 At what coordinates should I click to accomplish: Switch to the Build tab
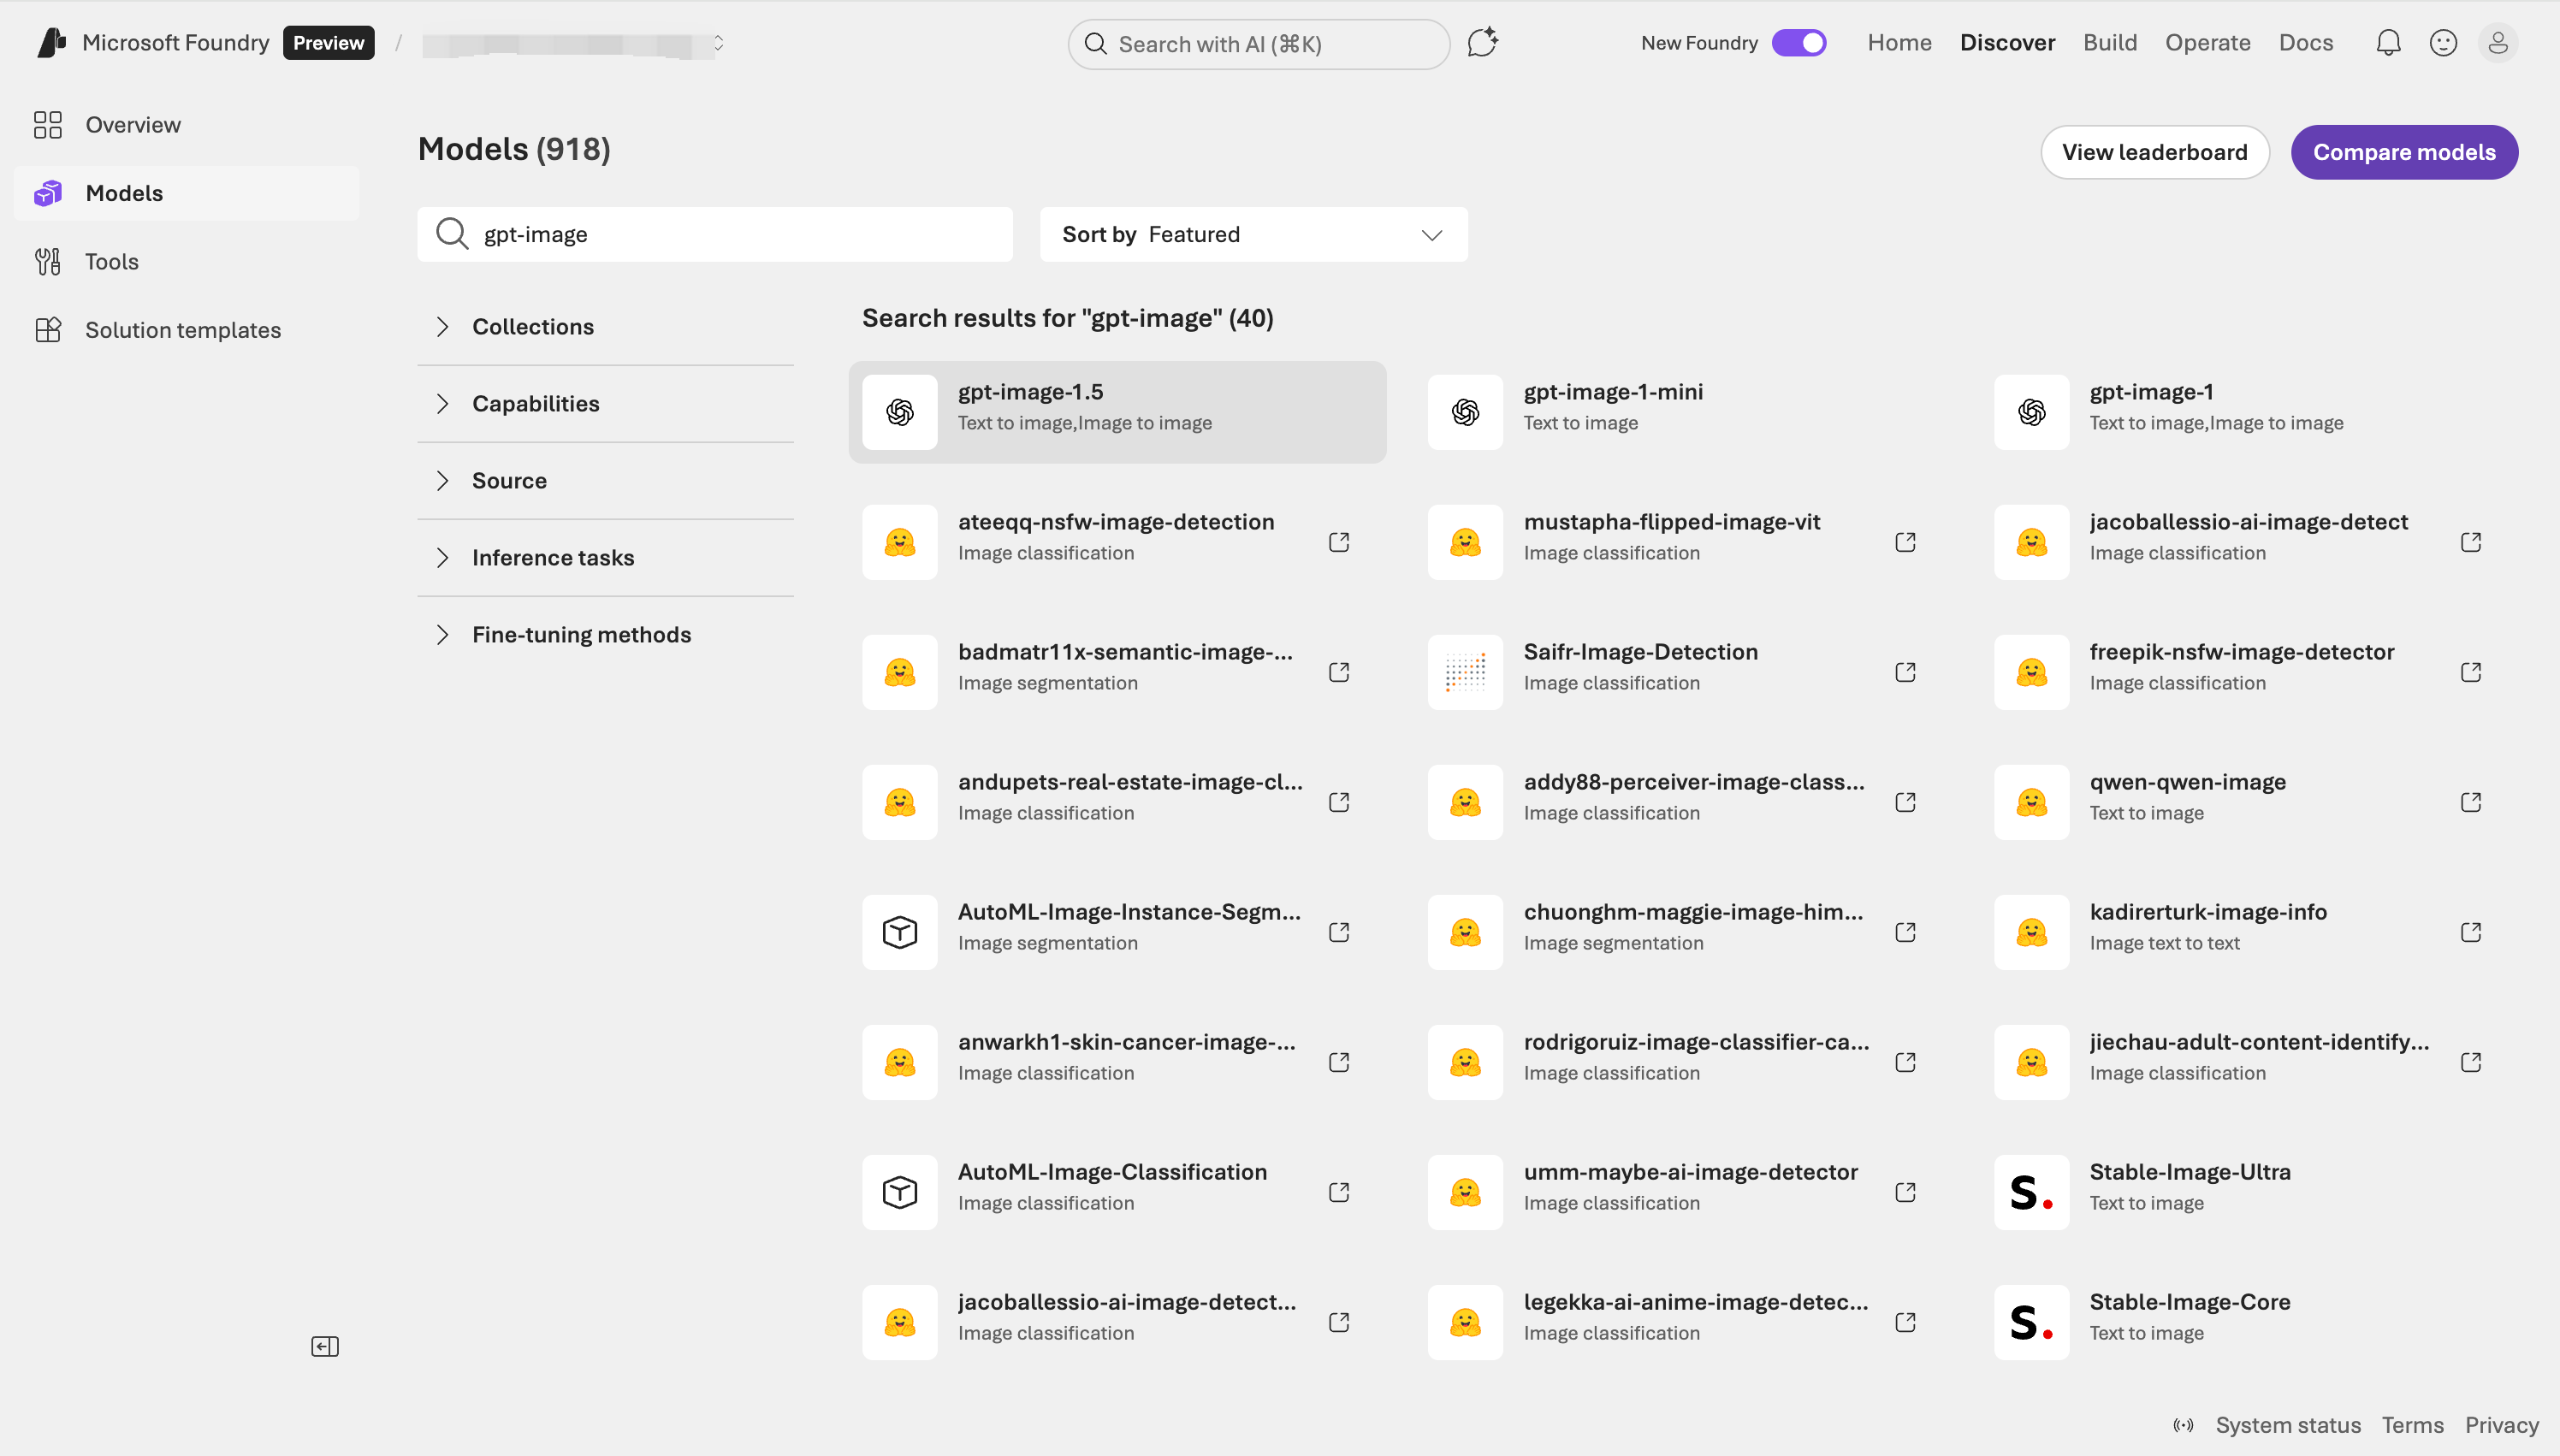[2110, 43]
